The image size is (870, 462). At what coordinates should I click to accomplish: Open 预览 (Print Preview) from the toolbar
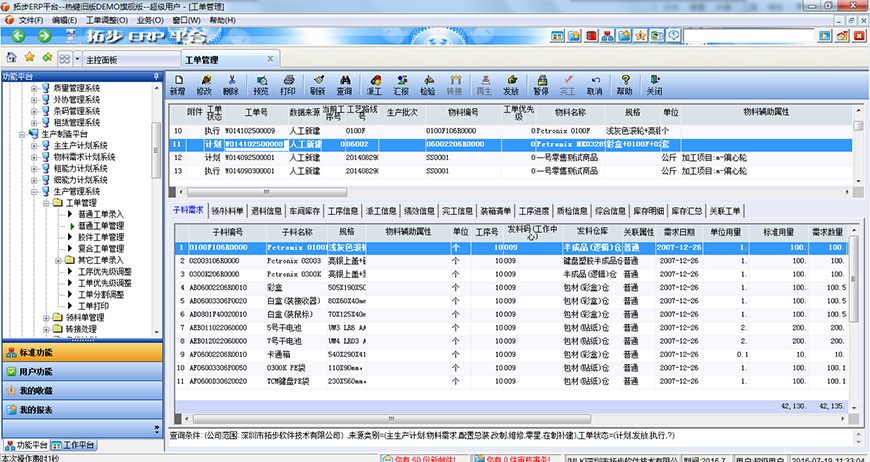261,84
